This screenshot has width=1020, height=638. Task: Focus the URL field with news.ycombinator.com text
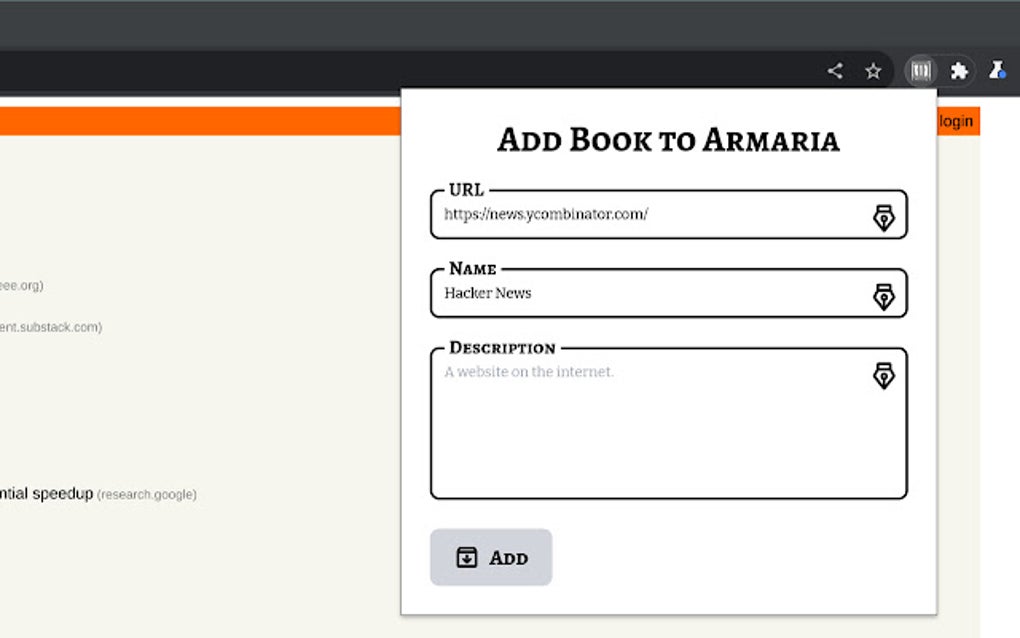coord(650,214)
